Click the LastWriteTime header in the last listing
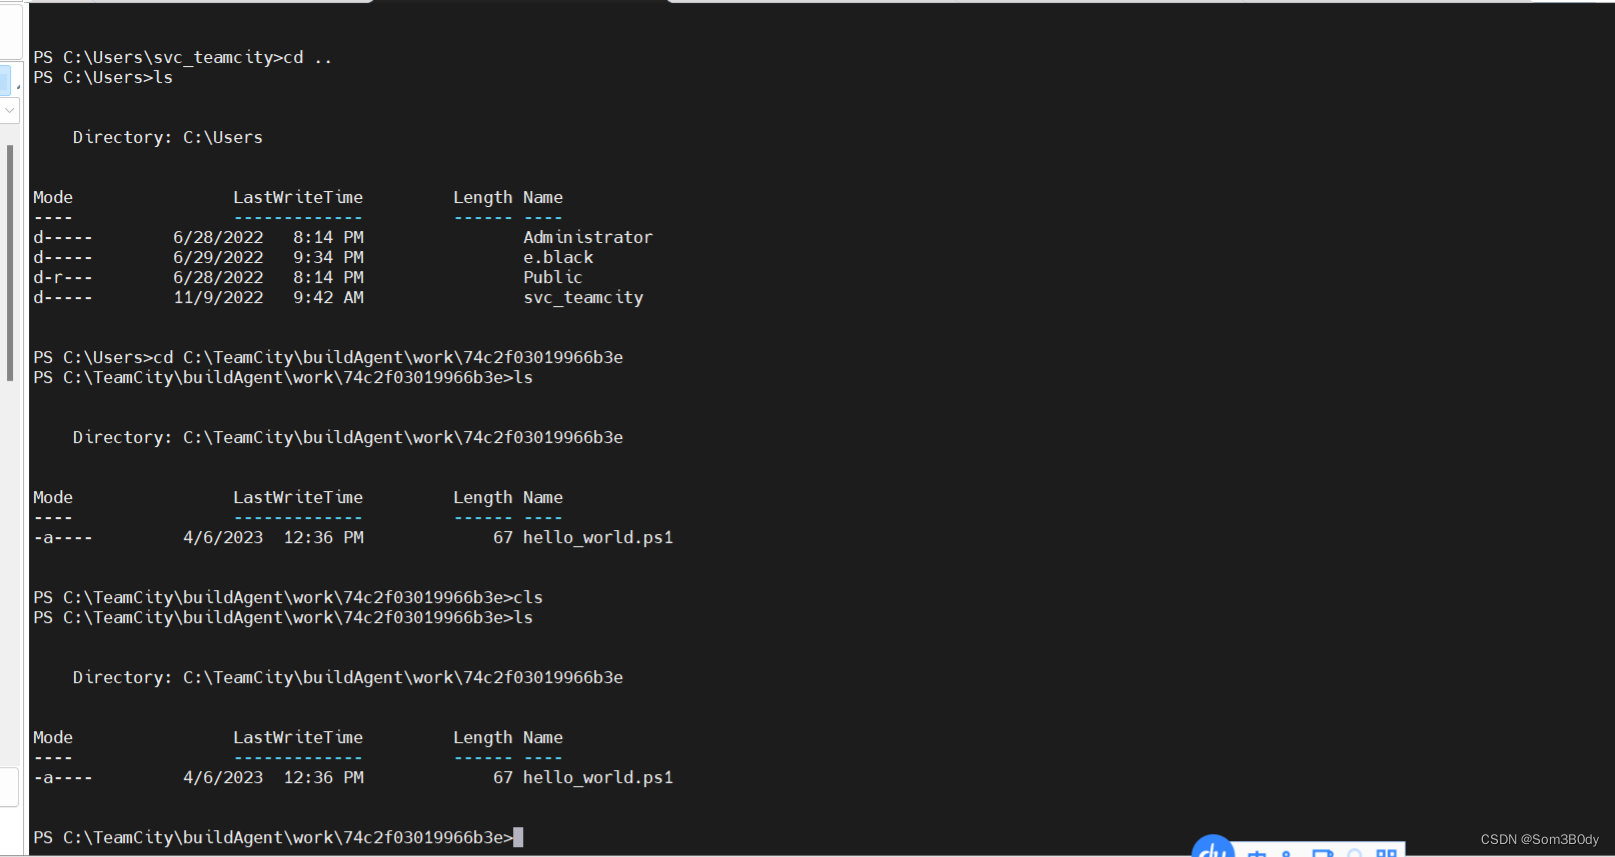1615x857 pixels. pyautogui.click(x=298, y=737)
